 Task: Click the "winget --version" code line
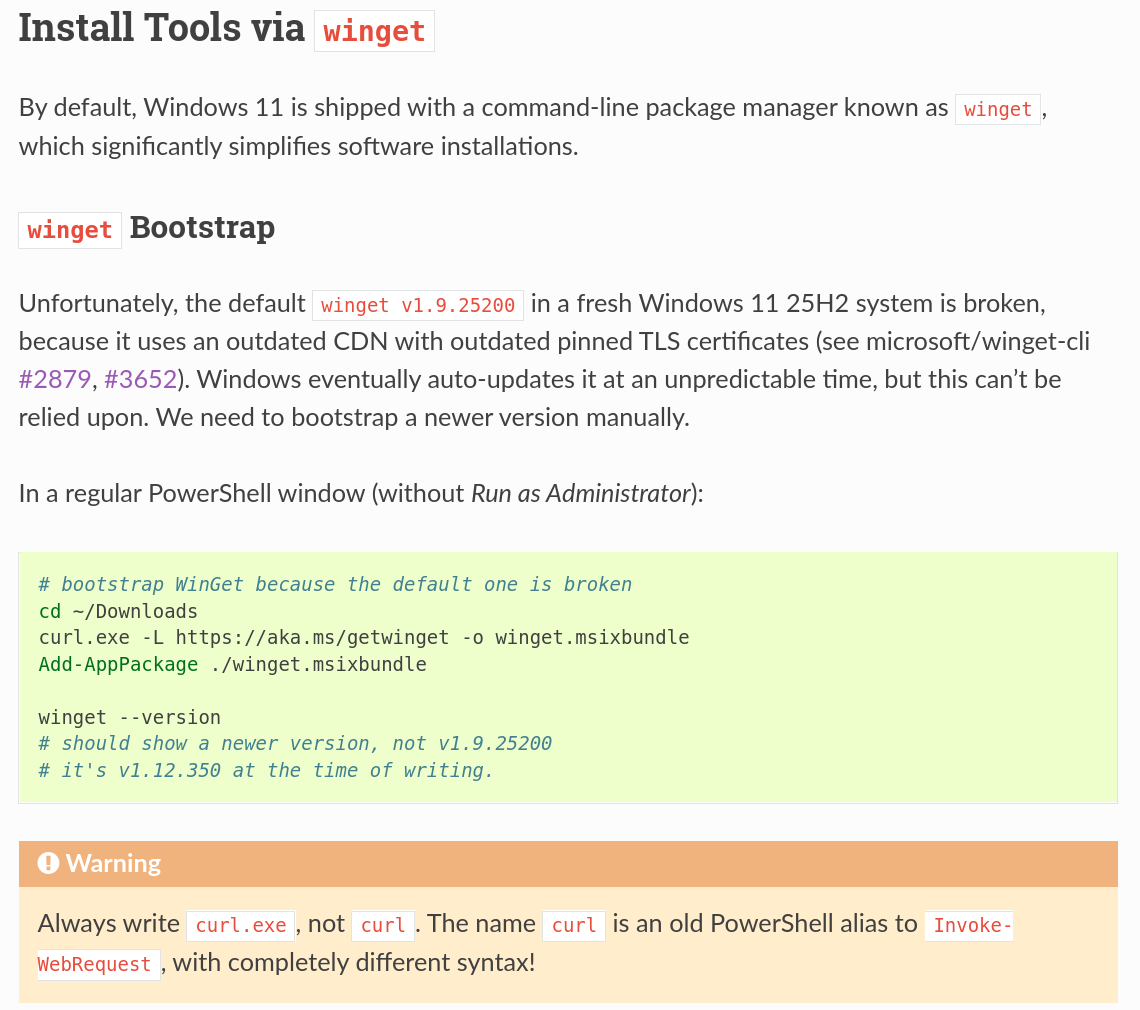pos(130,717)
